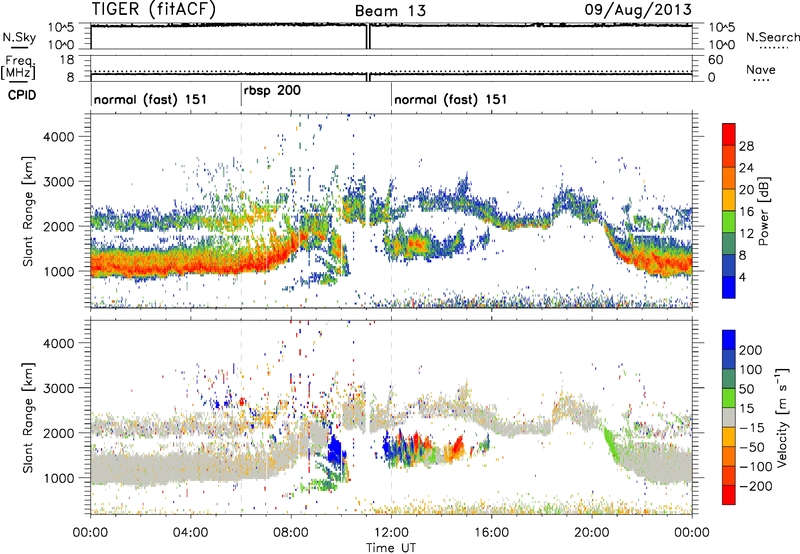Click the TIGER (fitACF) title text
800x554 pixels.
point(154,10)
